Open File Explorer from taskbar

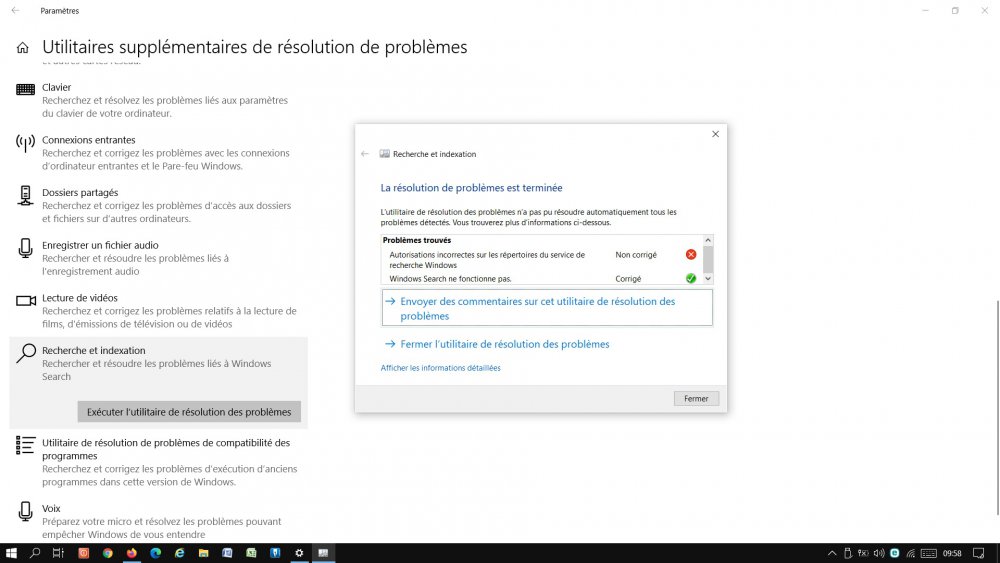coord(203,553)
